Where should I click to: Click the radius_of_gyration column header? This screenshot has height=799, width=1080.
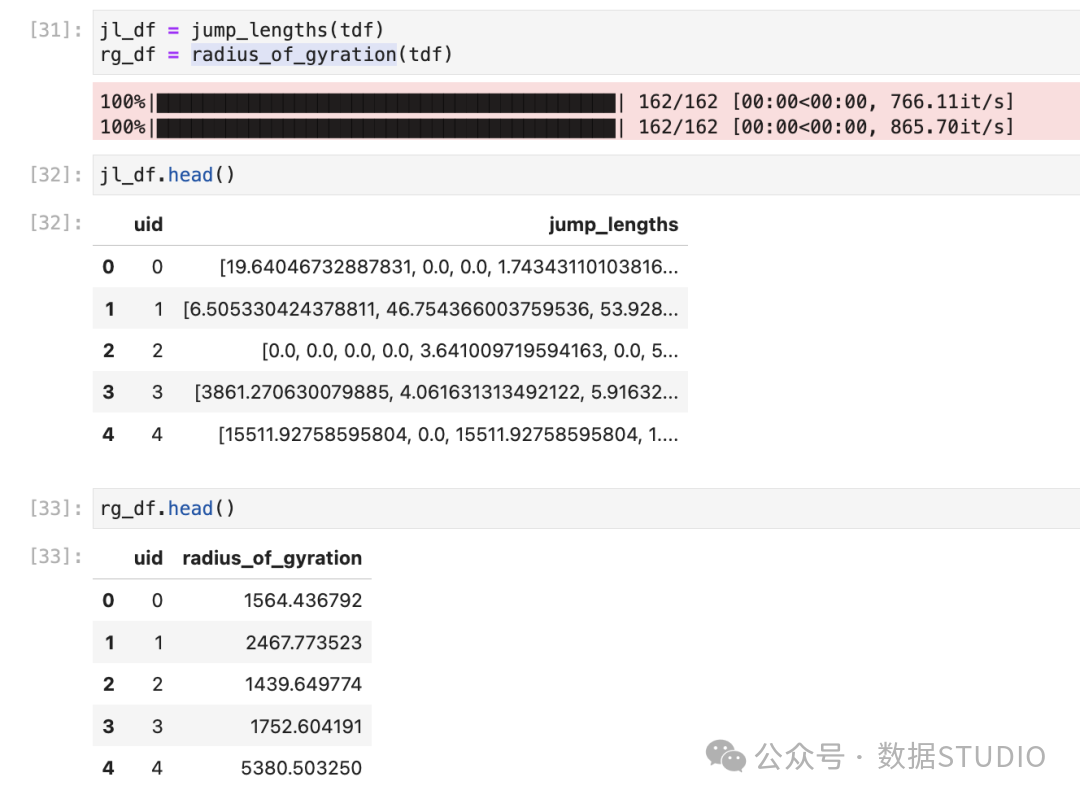tap(272, 558)
